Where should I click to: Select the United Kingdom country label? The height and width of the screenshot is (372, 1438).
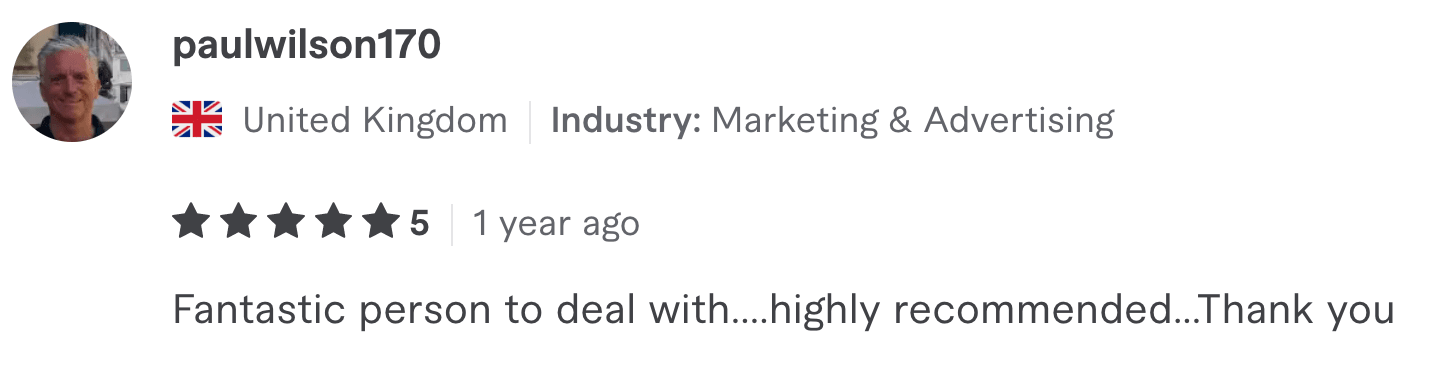click(x=375, y=121)
